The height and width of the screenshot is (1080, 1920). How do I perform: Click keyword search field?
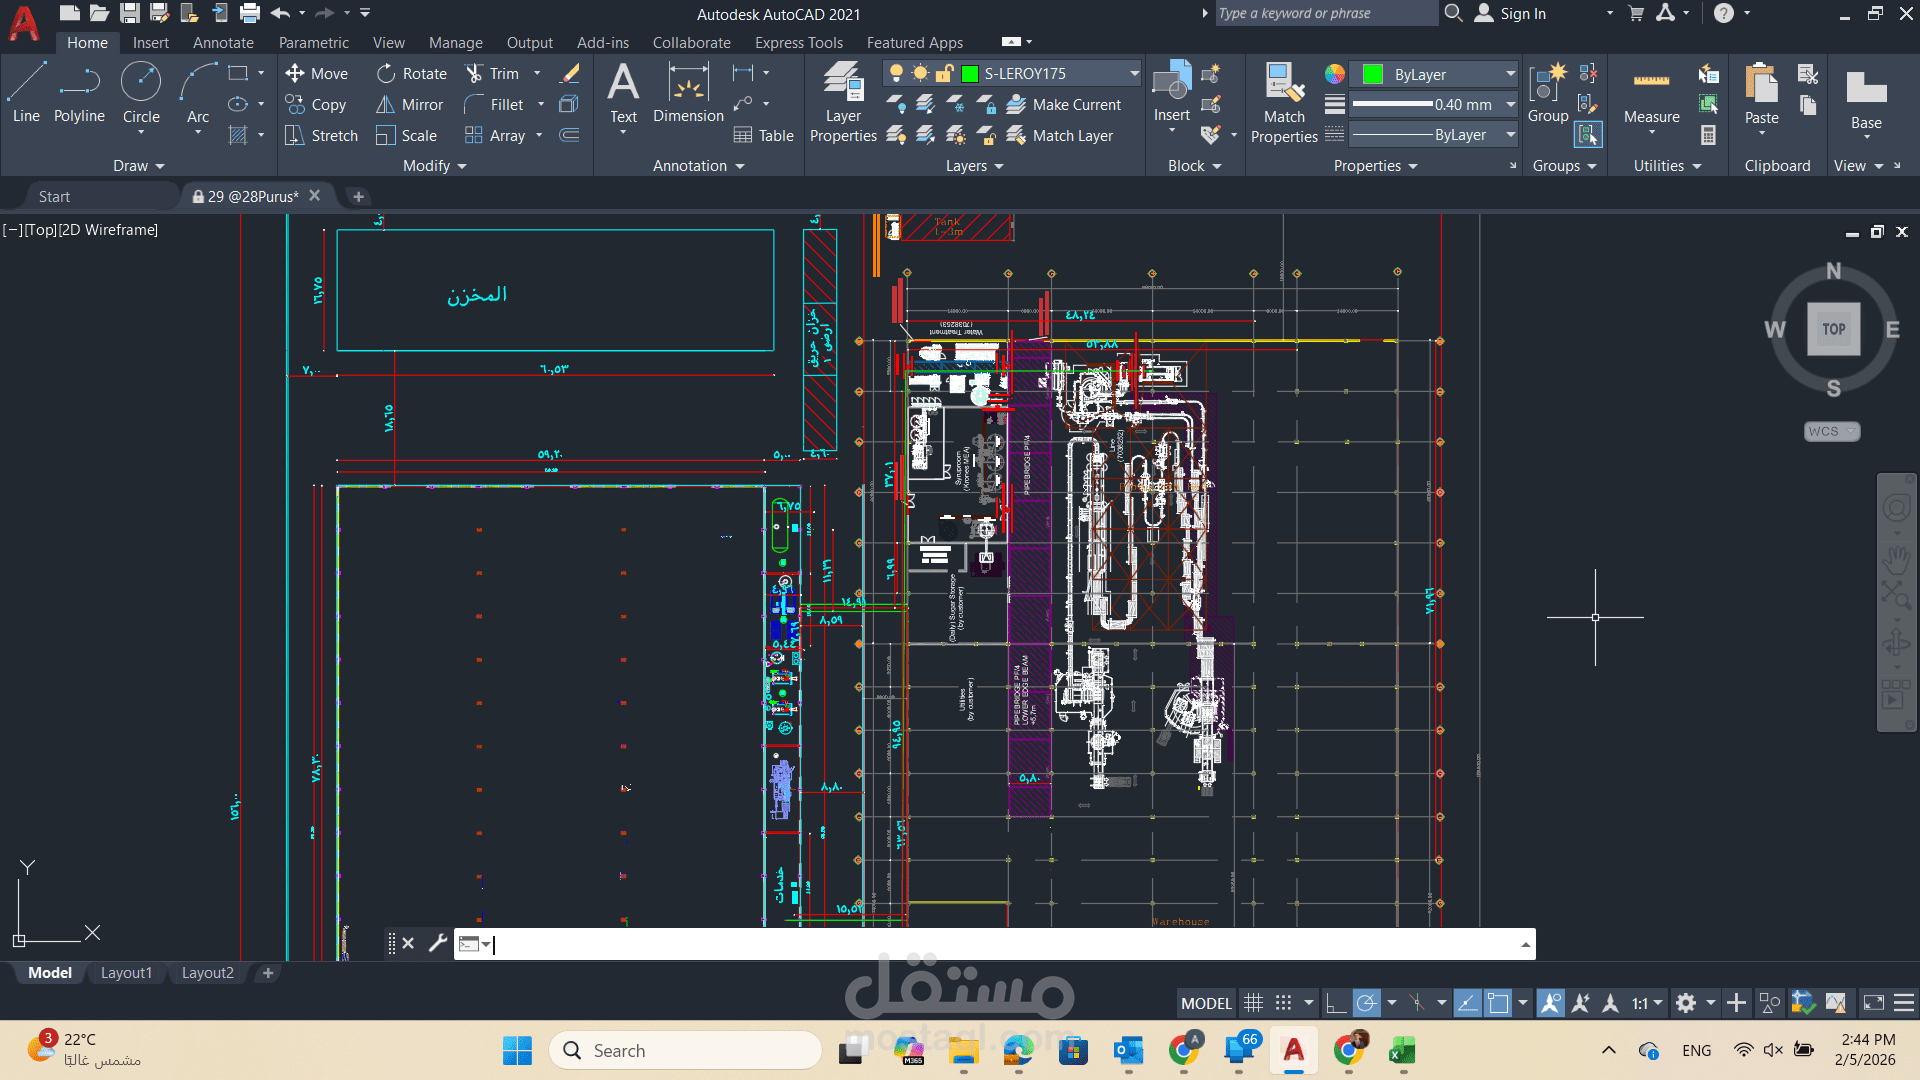(1325, 13)
